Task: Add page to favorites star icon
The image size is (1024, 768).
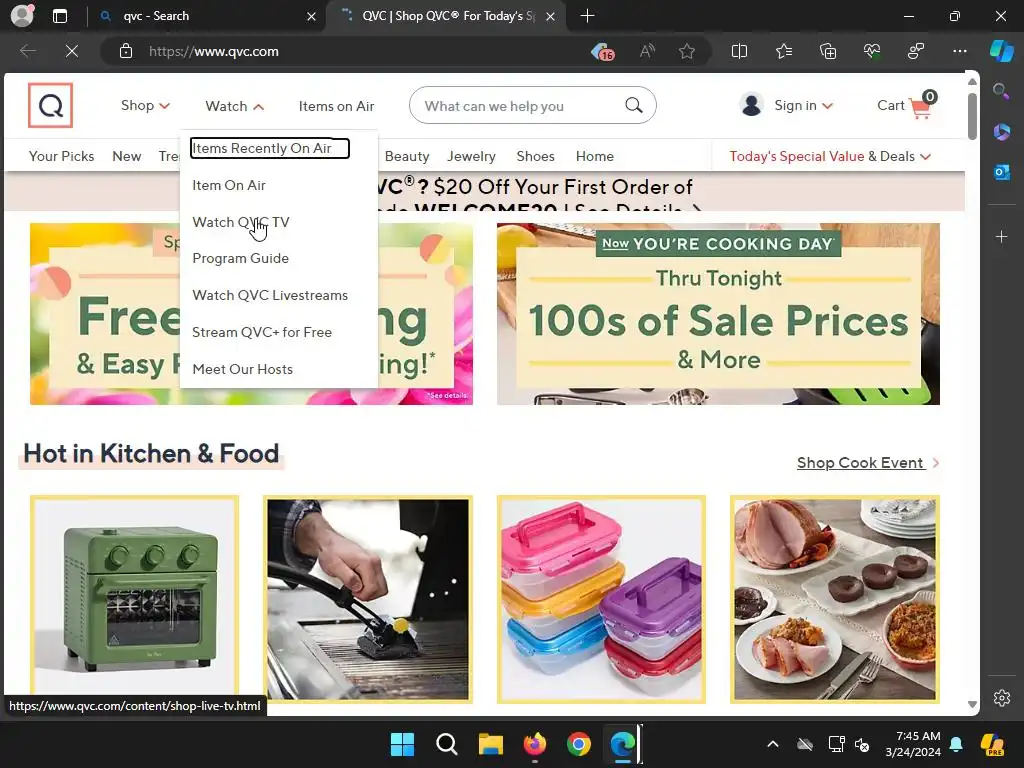Action: coord(686,51)
